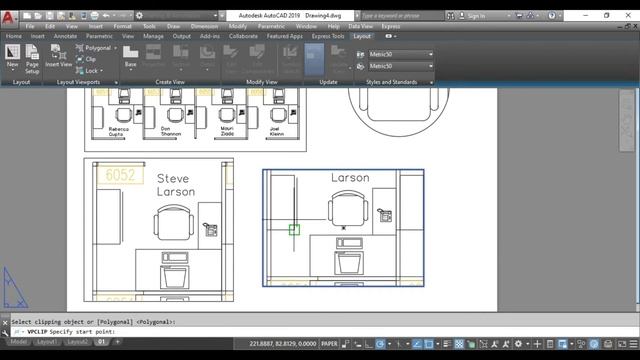Open the first Metric50 style dropdown
This screenshot has width=640, height=360.
[401, 54]
